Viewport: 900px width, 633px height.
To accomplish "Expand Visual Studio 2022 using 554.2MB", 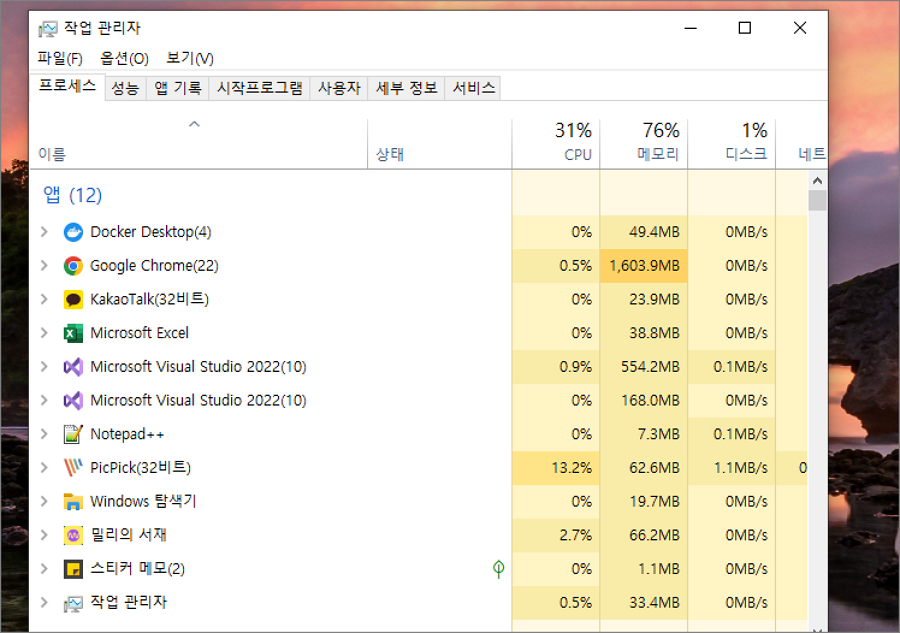I will pyautogui.click(x=44, y=367).
